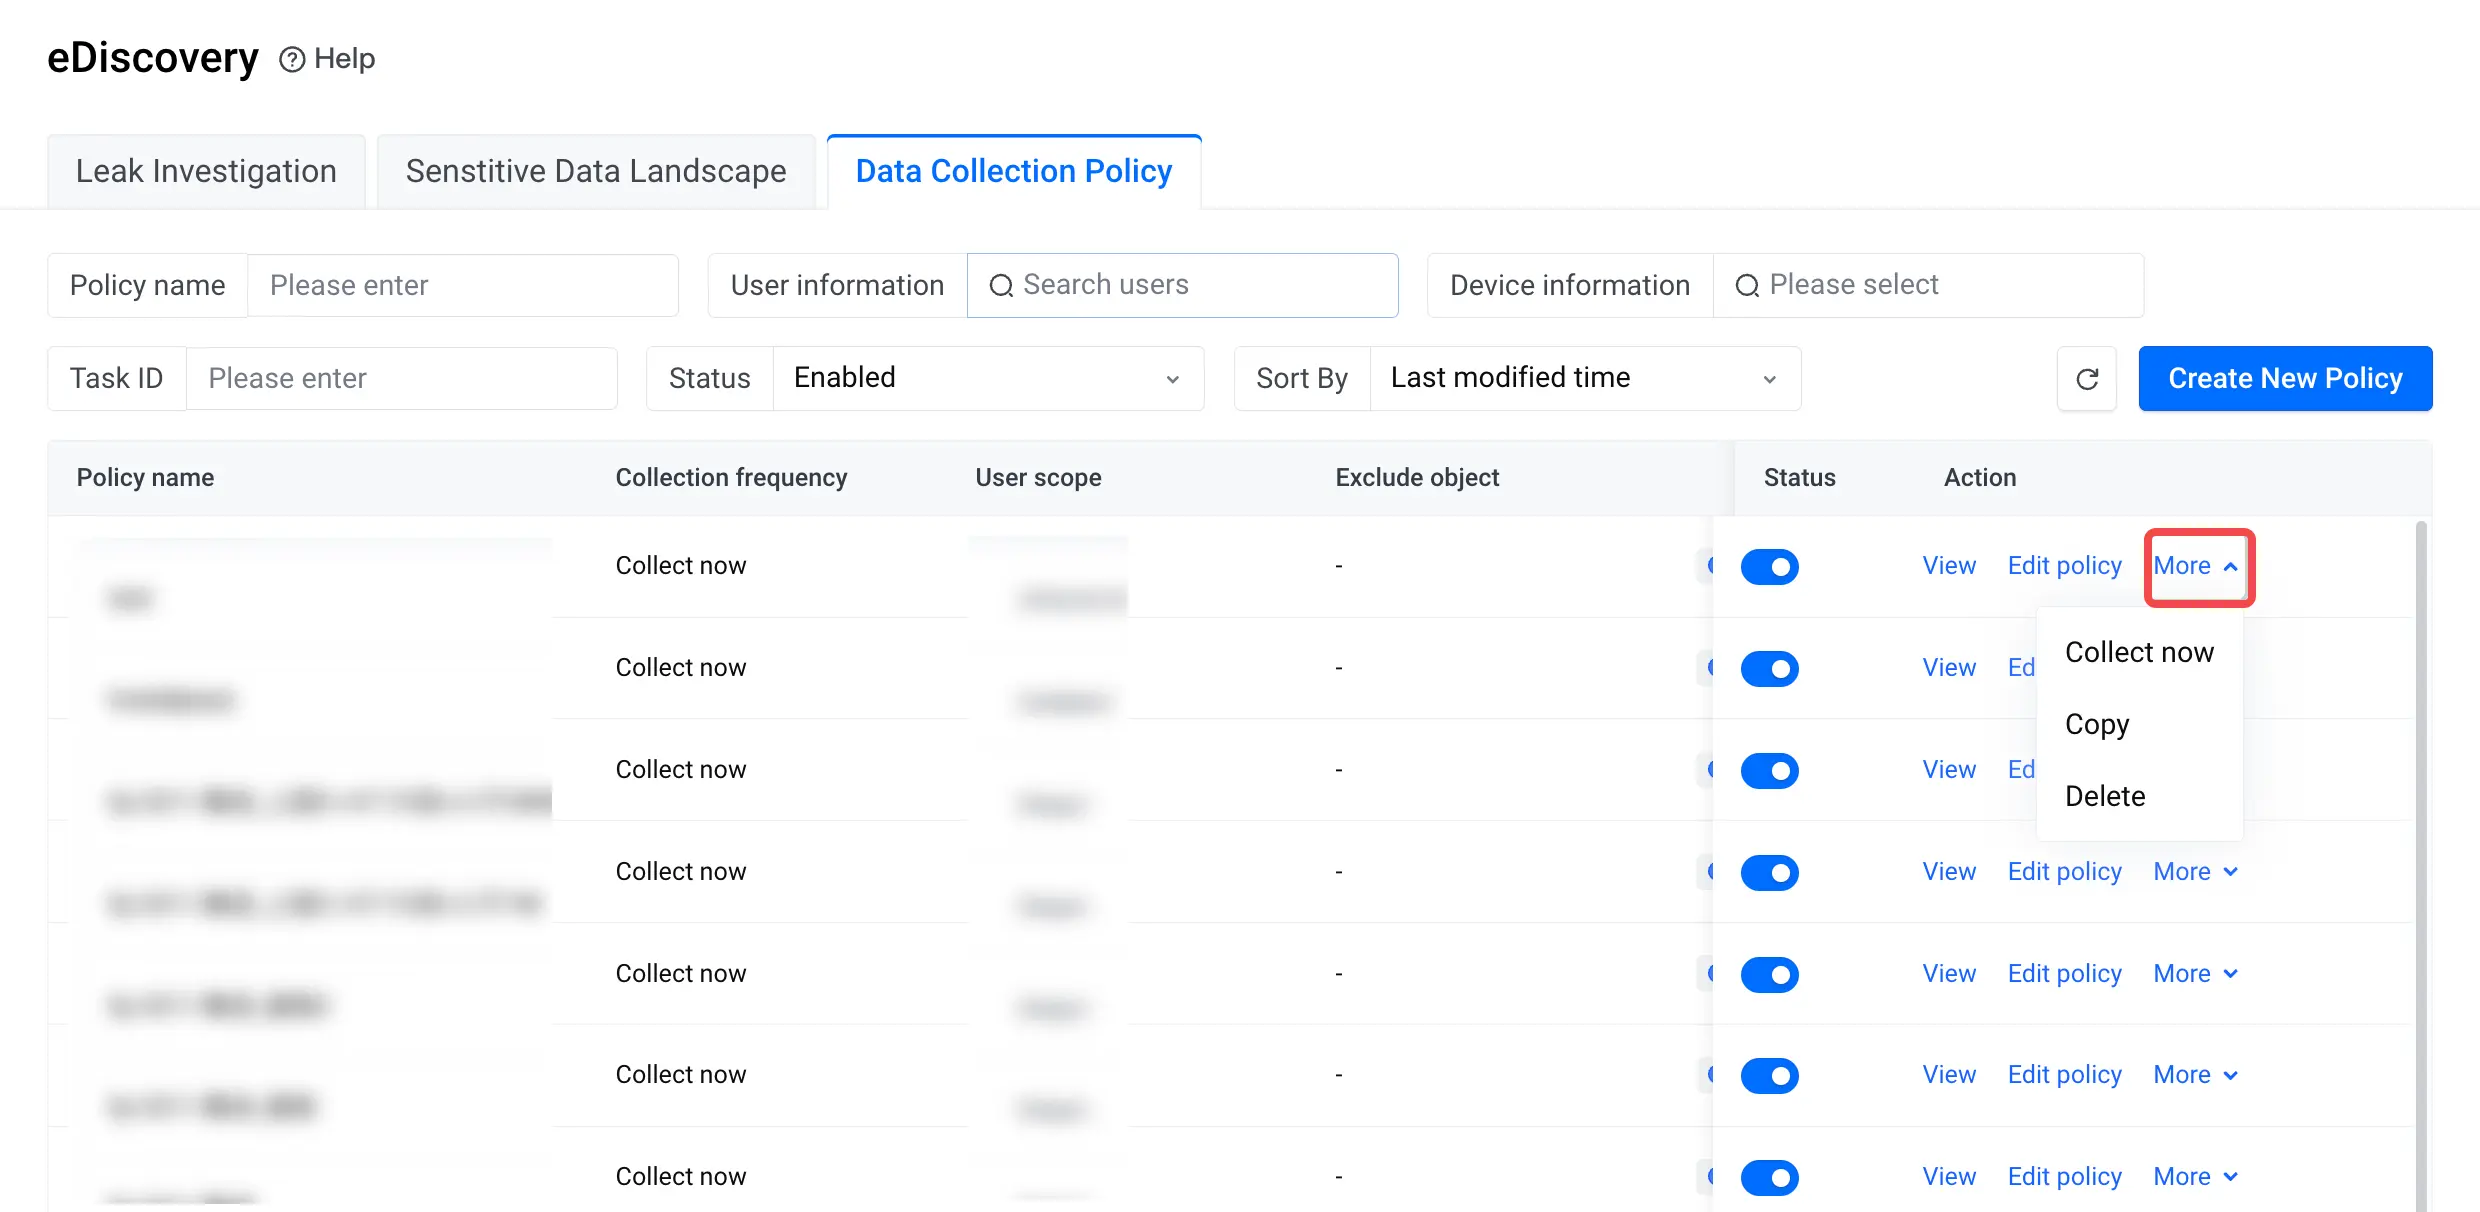The width and height of the screenshot is (2480, 1212).
Task: Open the Senstitive Data Landscape tab
Action: (x=596, y=171)
